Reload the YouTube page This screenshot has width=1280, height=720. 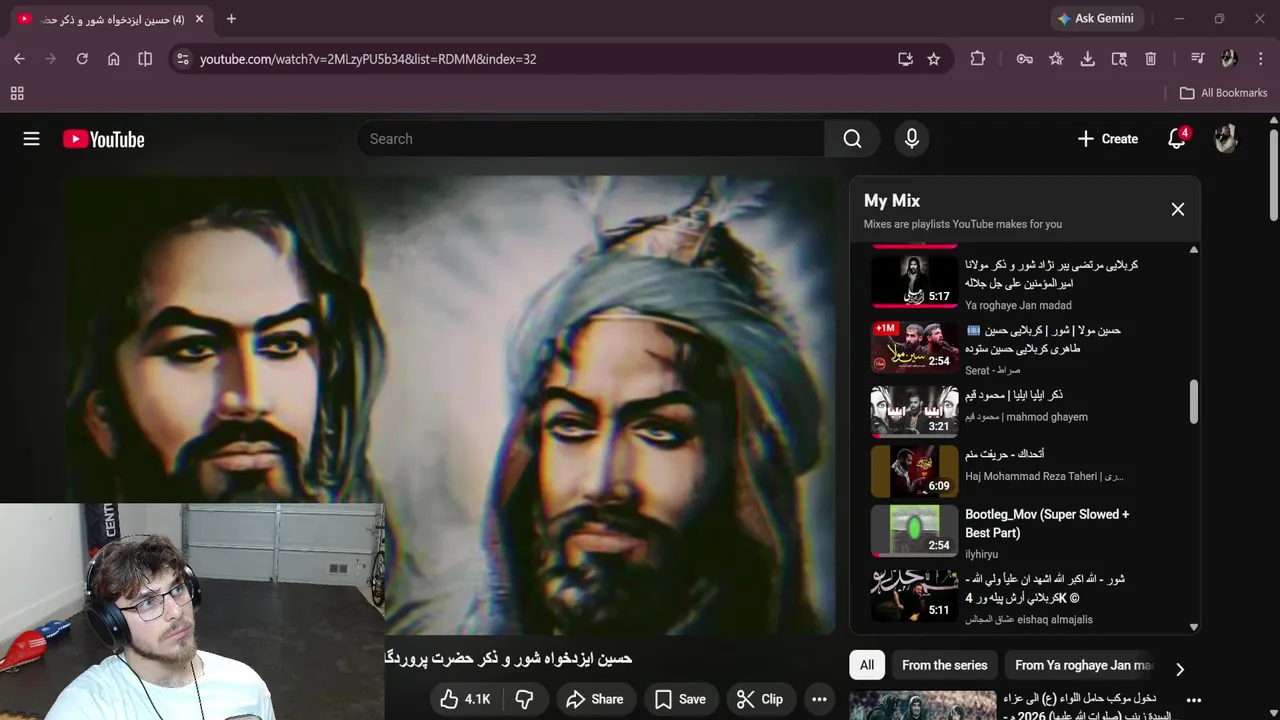pos(82,59)
